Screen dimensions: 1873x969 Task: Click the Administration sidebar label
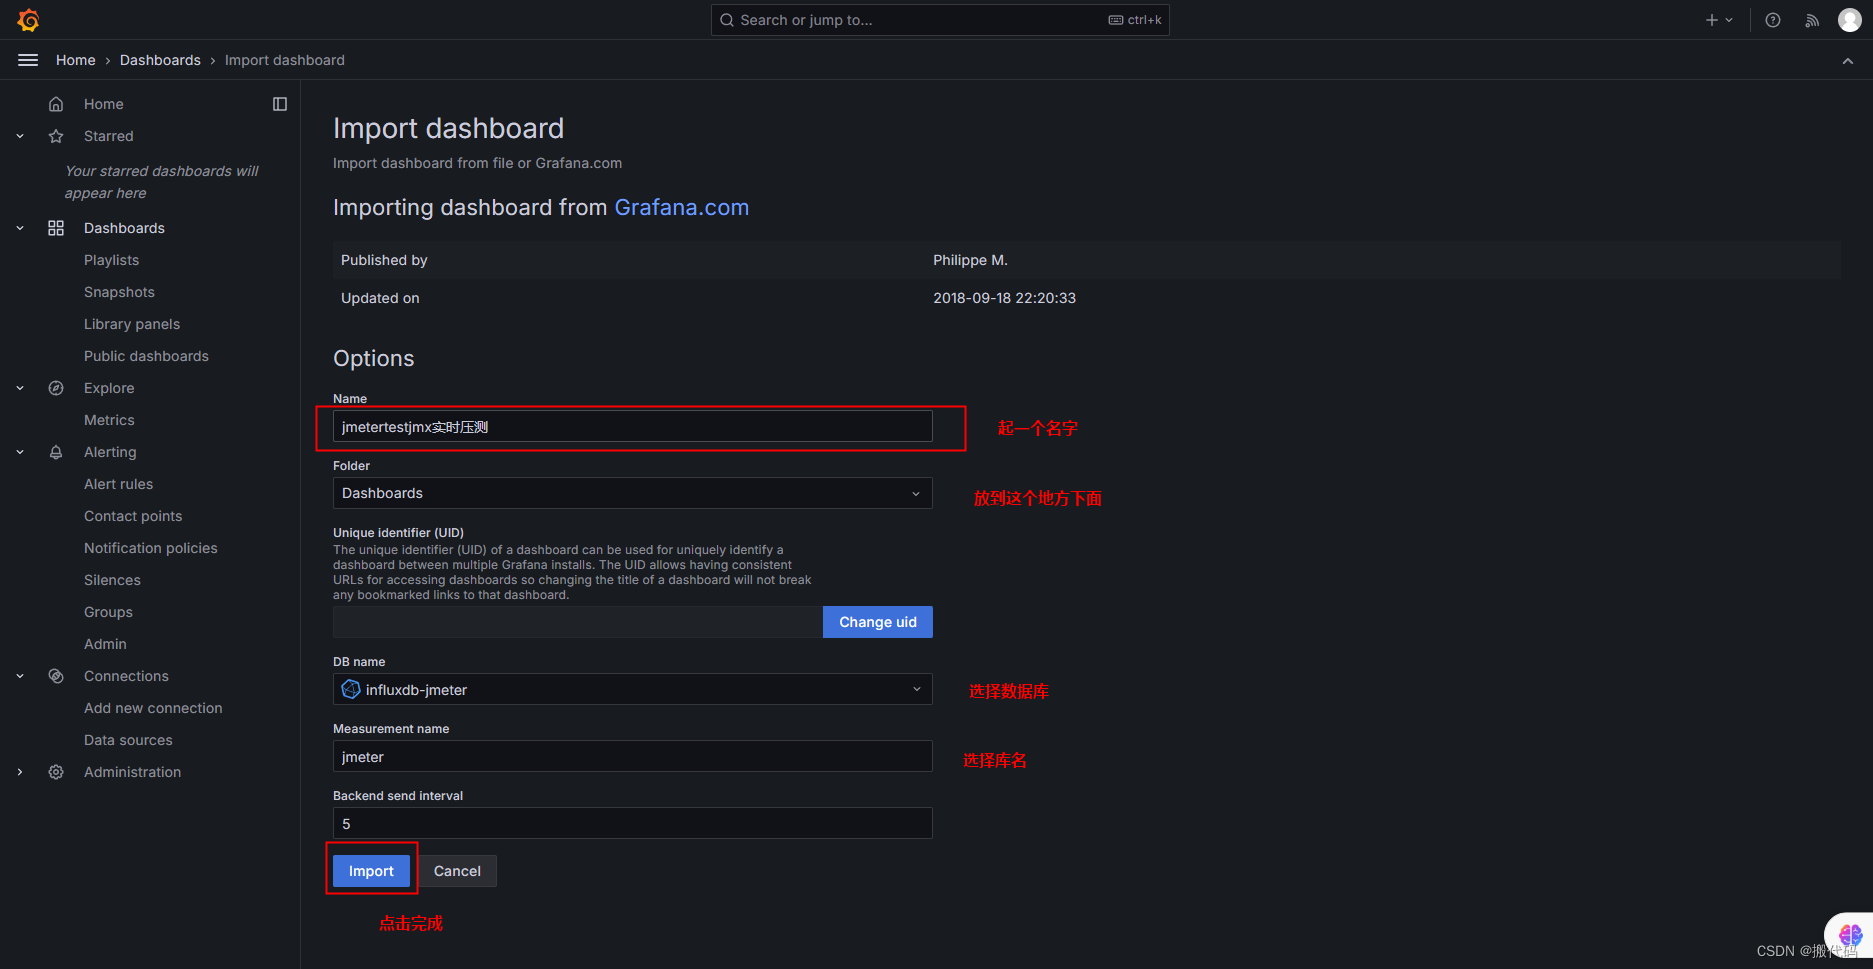pyautogui.click(x=132, y=772)
